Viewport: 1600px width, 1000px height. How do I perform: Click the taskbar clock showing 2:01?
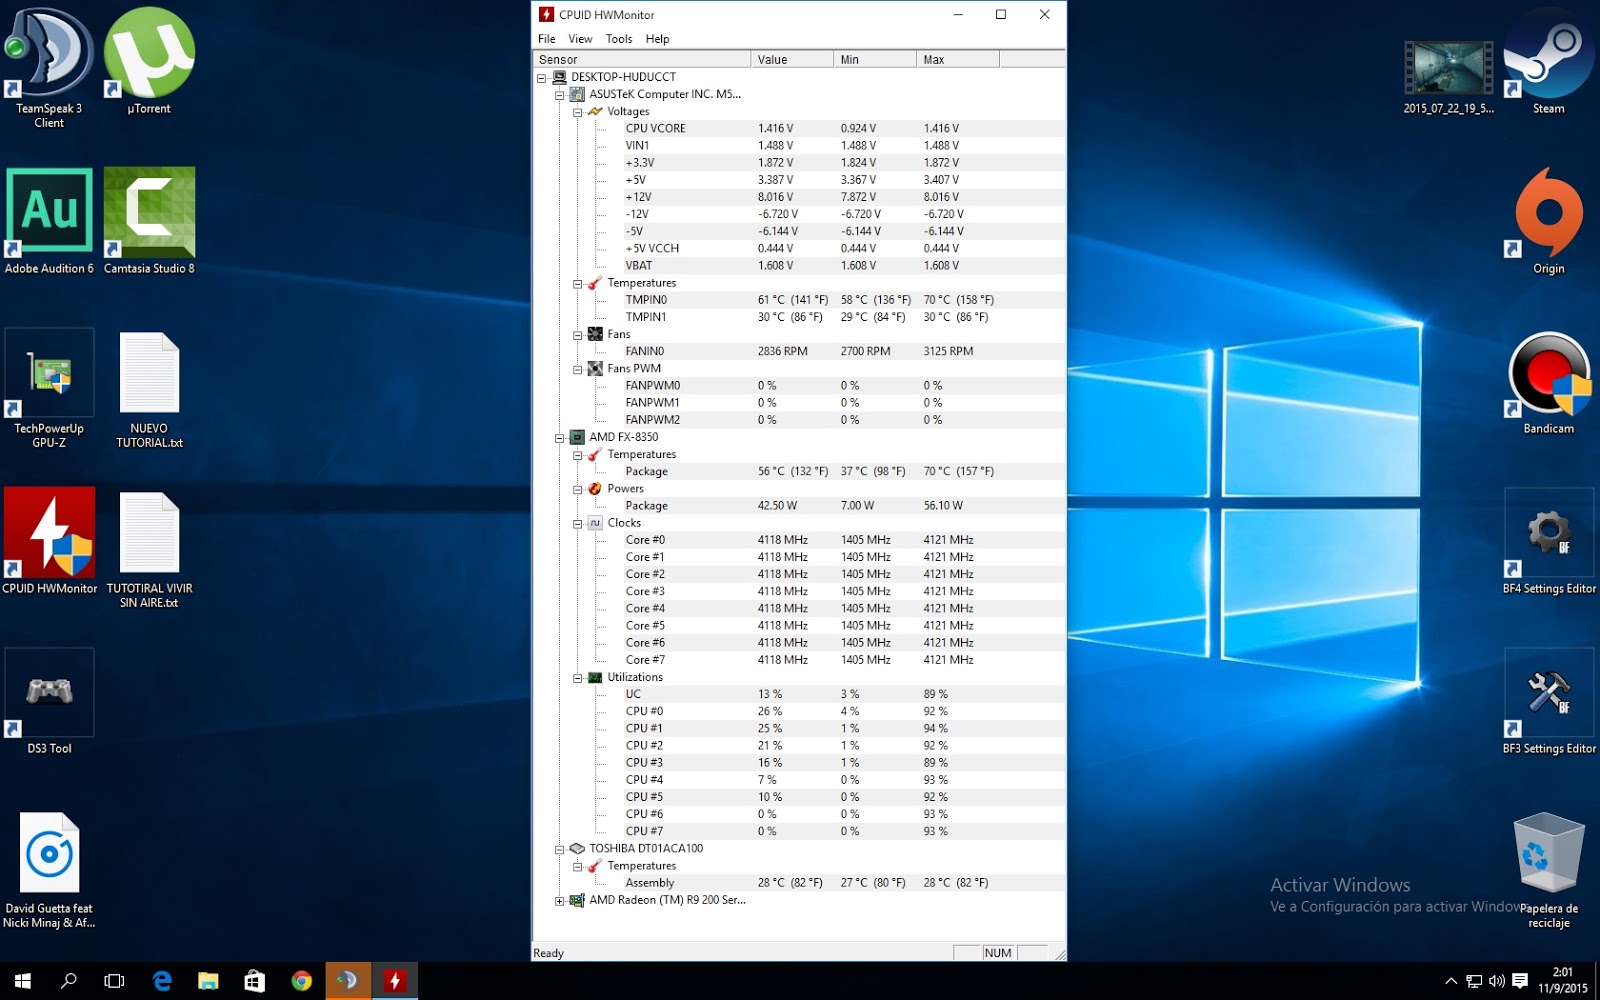tap(1562, 980)
